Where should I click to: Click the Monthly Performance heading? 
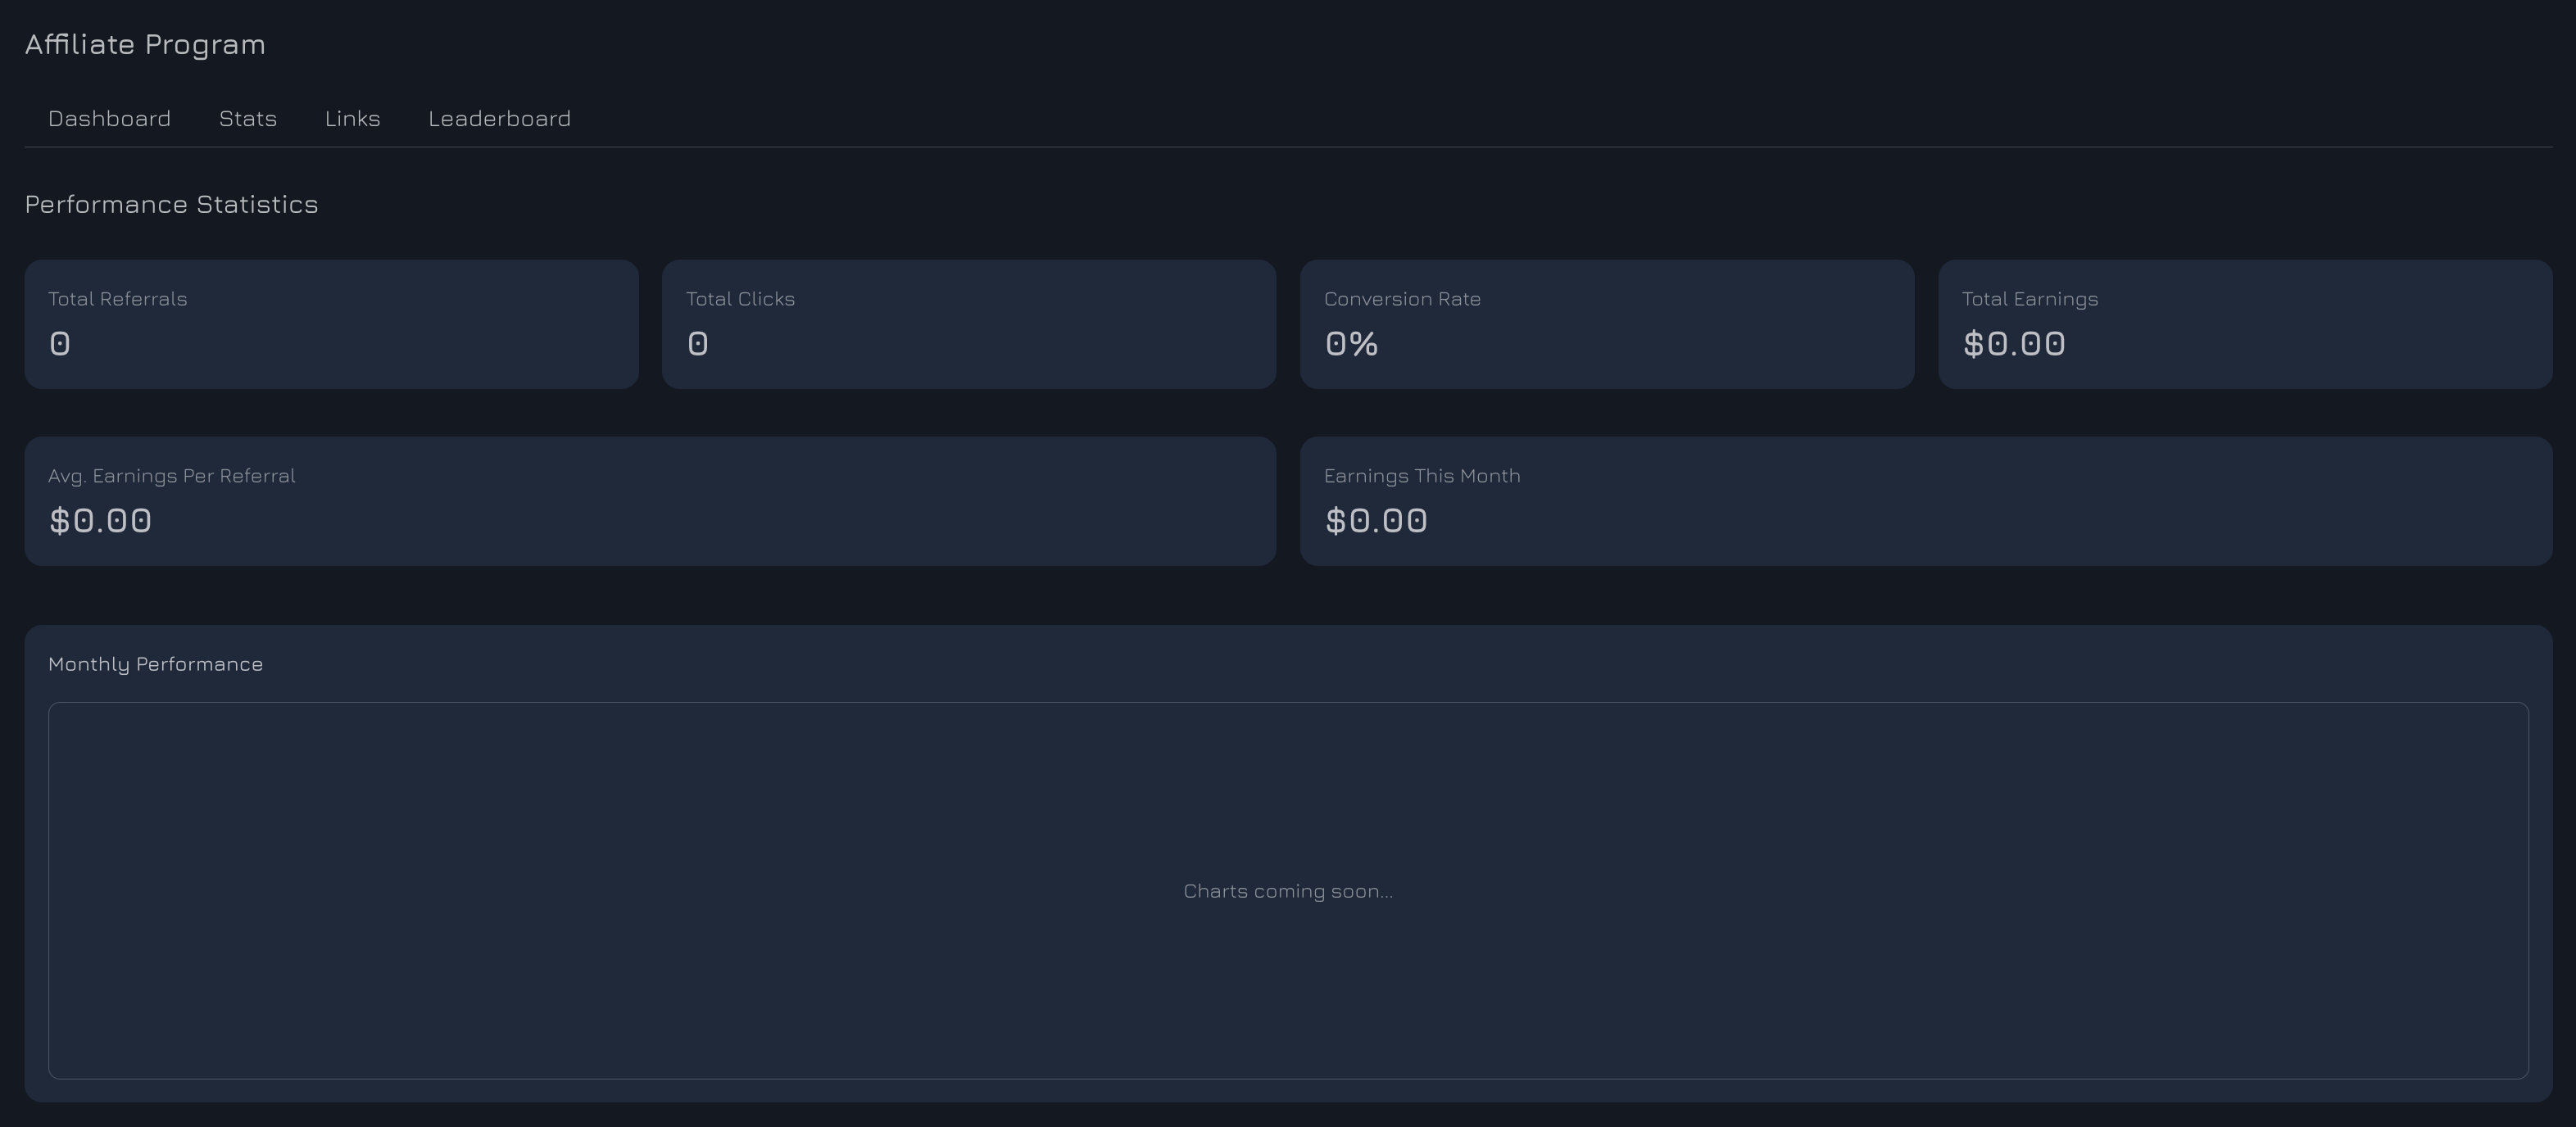pos(155,665)
